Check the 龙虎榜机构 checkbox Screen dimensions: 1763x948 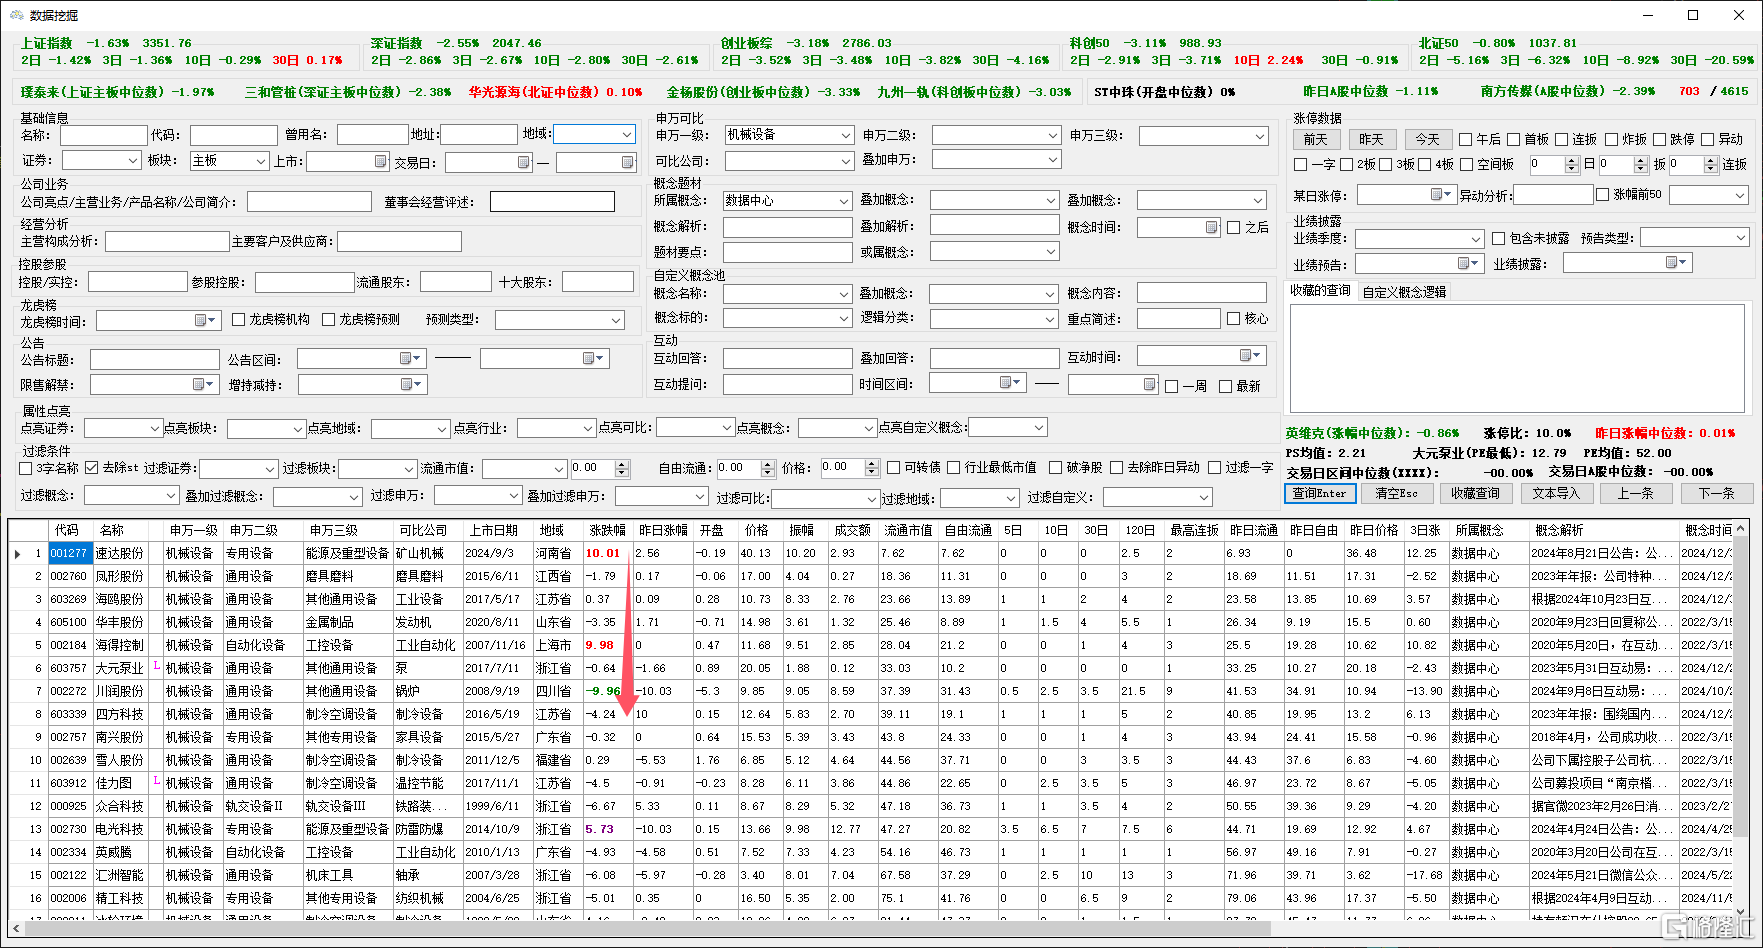point(238,320)
